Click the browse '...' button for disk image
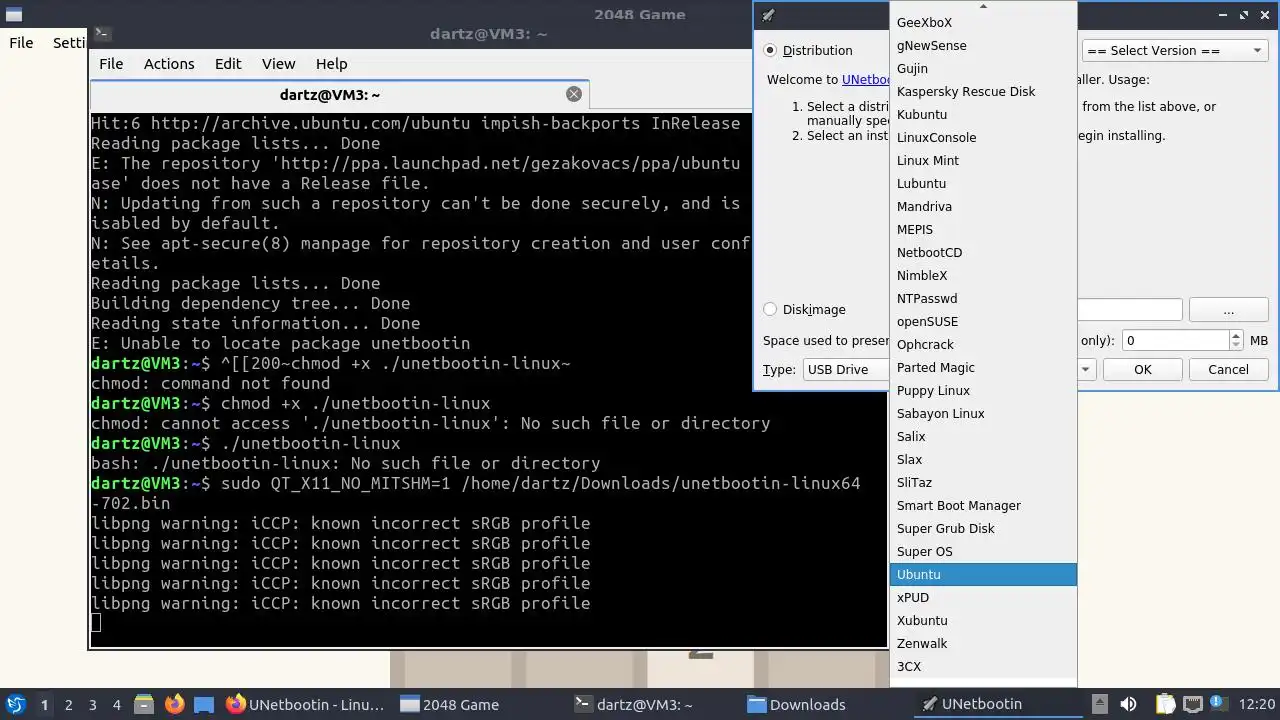This screenshot has height=720, width=1280. [1228, 310]
